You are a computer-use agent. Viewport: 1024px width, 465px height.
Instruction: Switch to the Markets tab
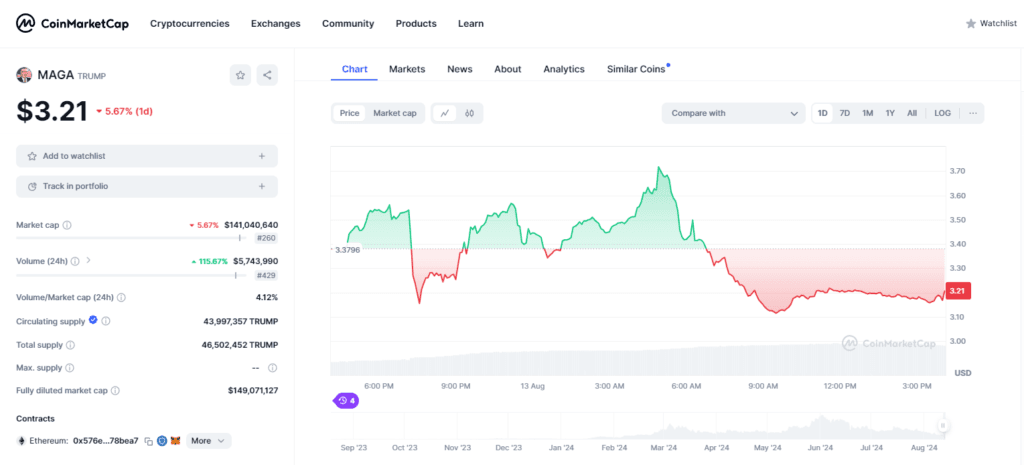click(407, 69)
